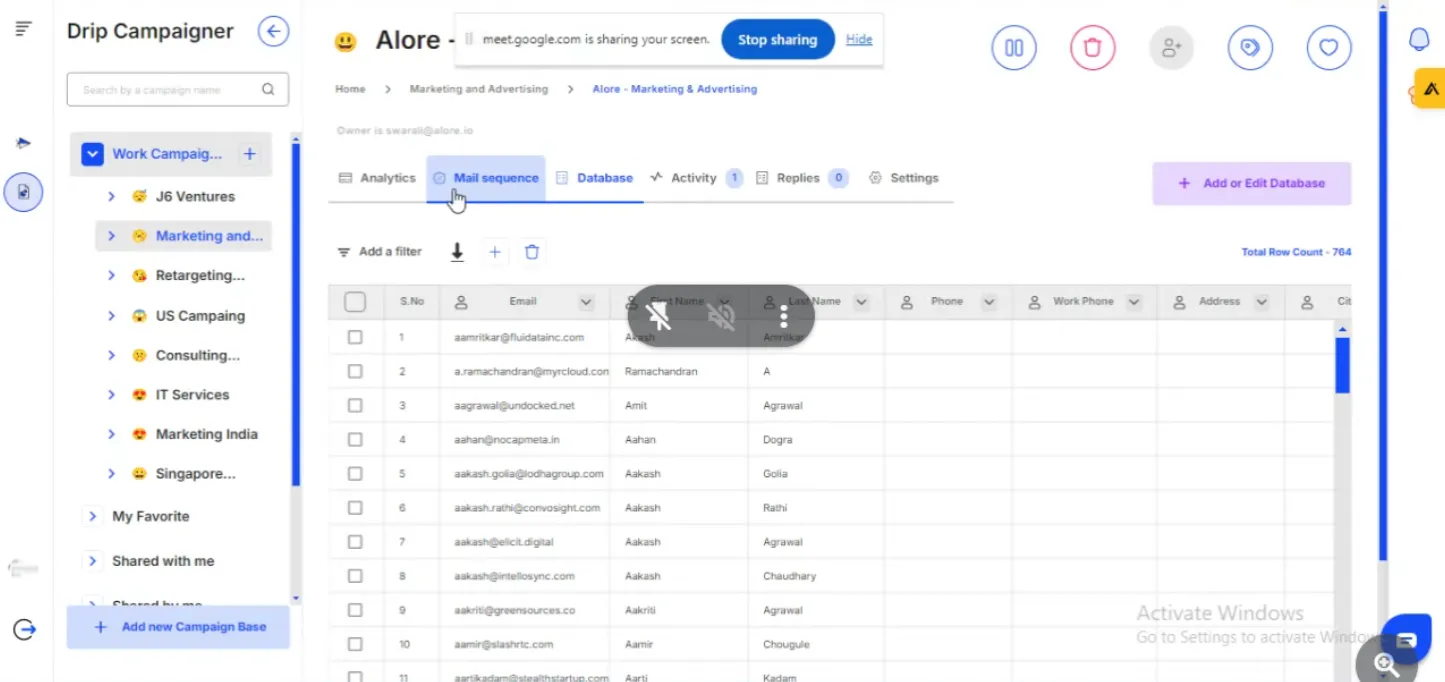
Task: Switch to the Analytics tab
Action: point(377,178)
